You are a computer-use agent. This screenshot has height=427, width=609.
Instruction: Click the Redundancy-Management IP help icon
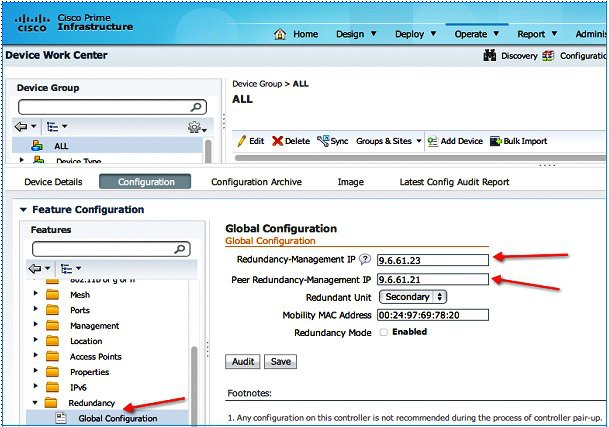365,259
